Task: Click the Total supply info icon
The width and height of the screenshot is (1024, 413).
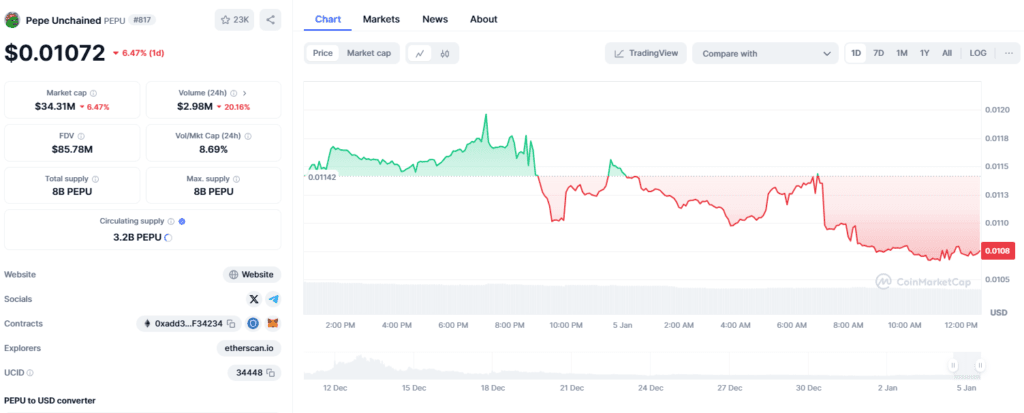Action: pos(95,178)
